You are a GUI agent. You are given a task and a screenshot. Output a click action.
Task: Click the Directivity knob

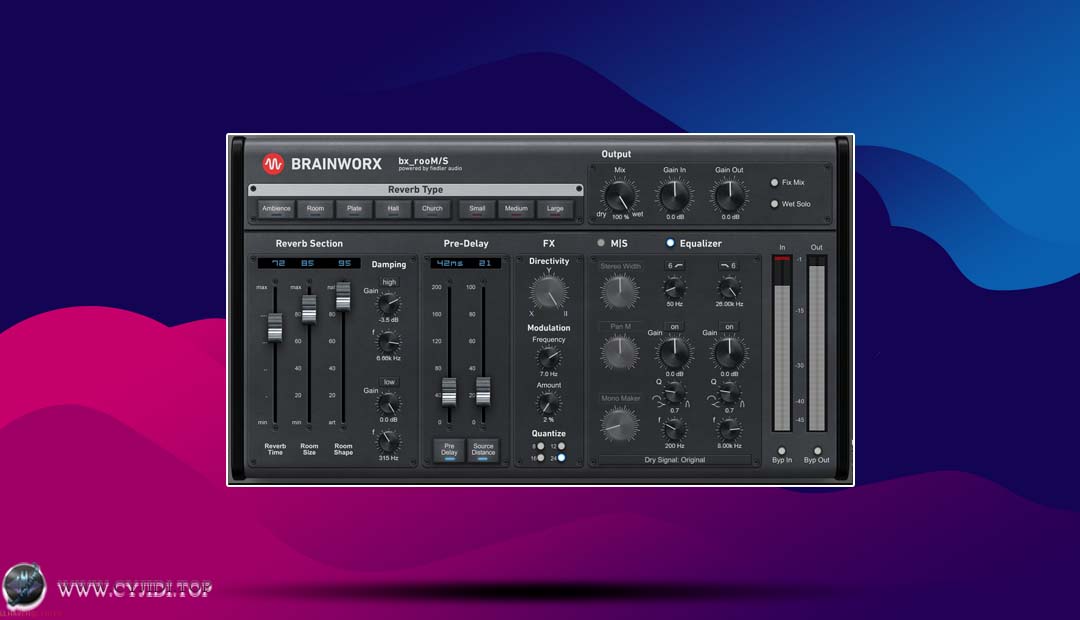549,292
